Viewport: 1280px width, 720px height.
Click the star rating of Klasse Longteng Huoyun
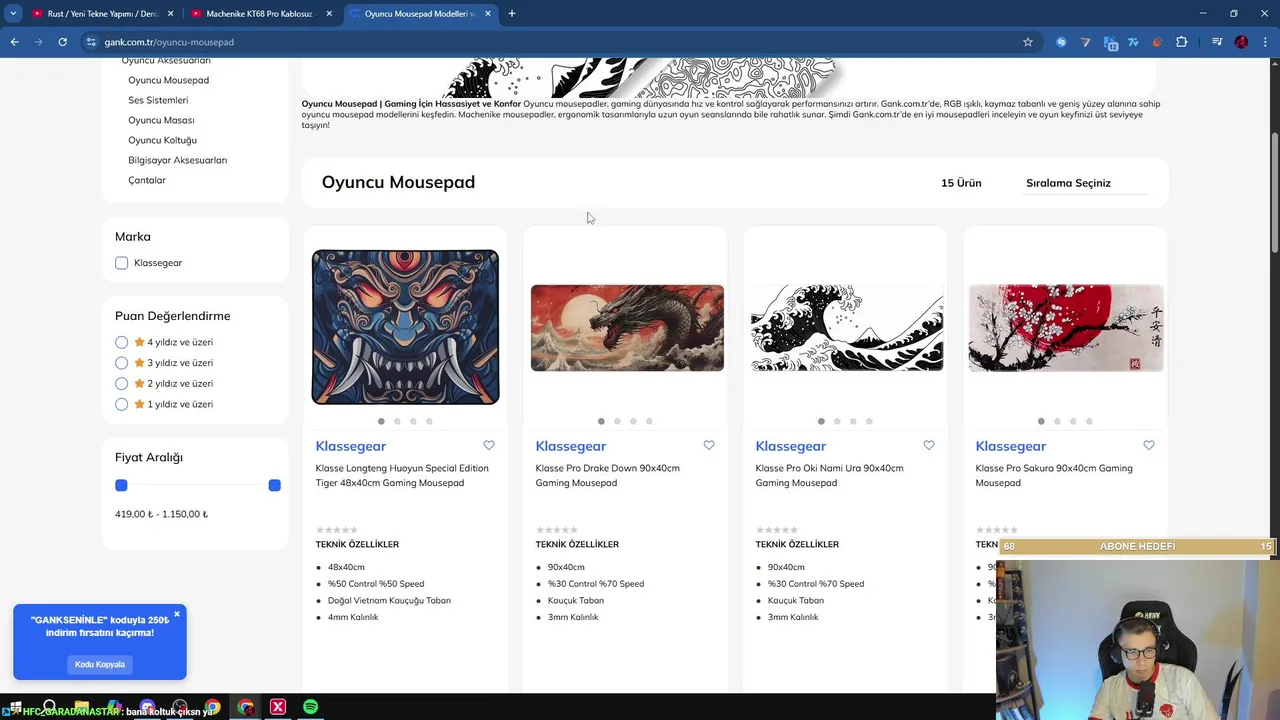coord(337,530)
